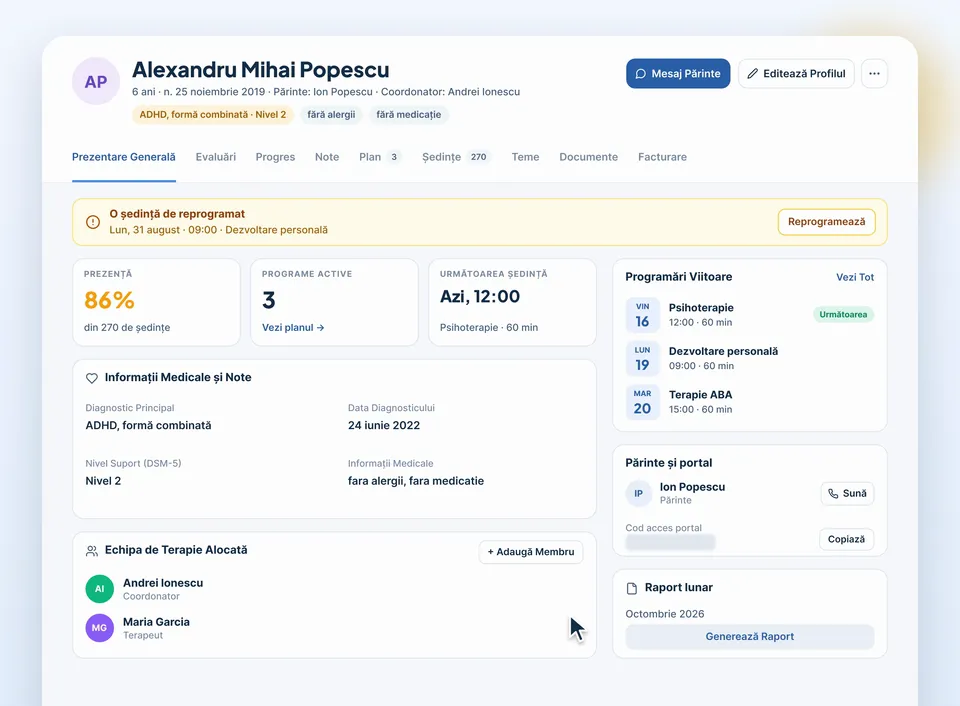Click the ADHD, formă combinată · Nivel 2 tag
The width and height of the screenshot is (960, 706).
point(212,115)
